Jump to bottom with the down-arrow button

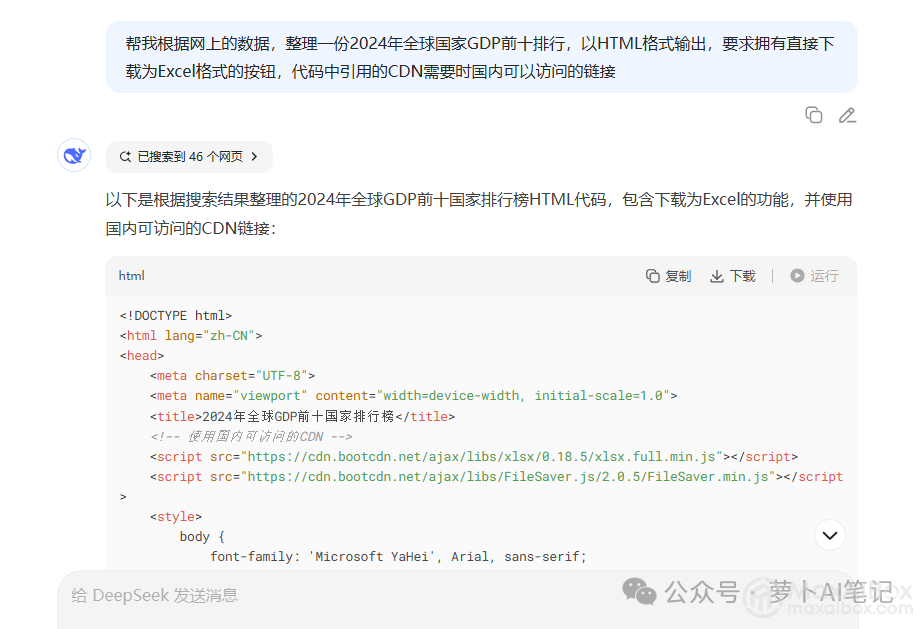click(x=829, y=536)
